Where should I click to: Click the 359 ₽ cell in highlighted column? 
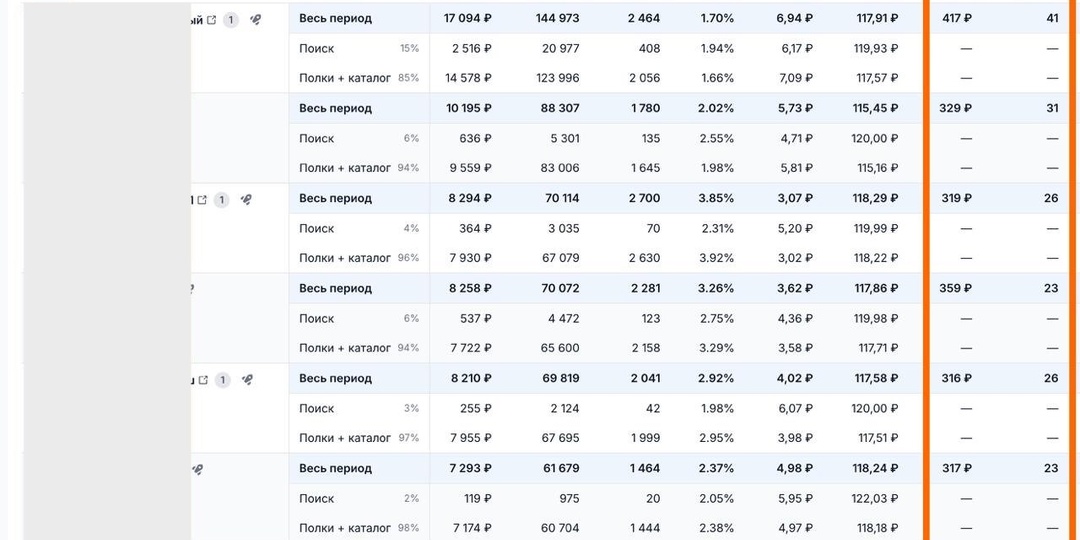point(955,289)
